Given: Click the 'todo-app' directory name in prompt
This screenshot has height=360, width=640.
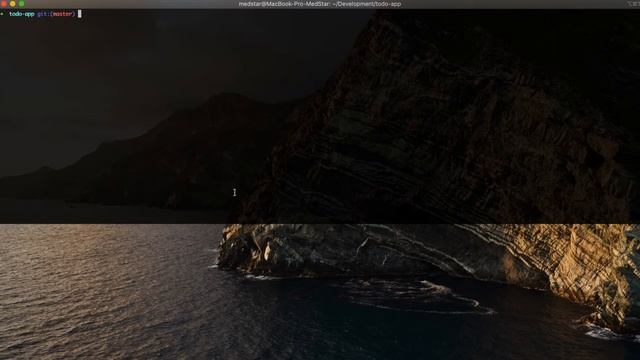Looking at the screenshot, I should (22, 14).
